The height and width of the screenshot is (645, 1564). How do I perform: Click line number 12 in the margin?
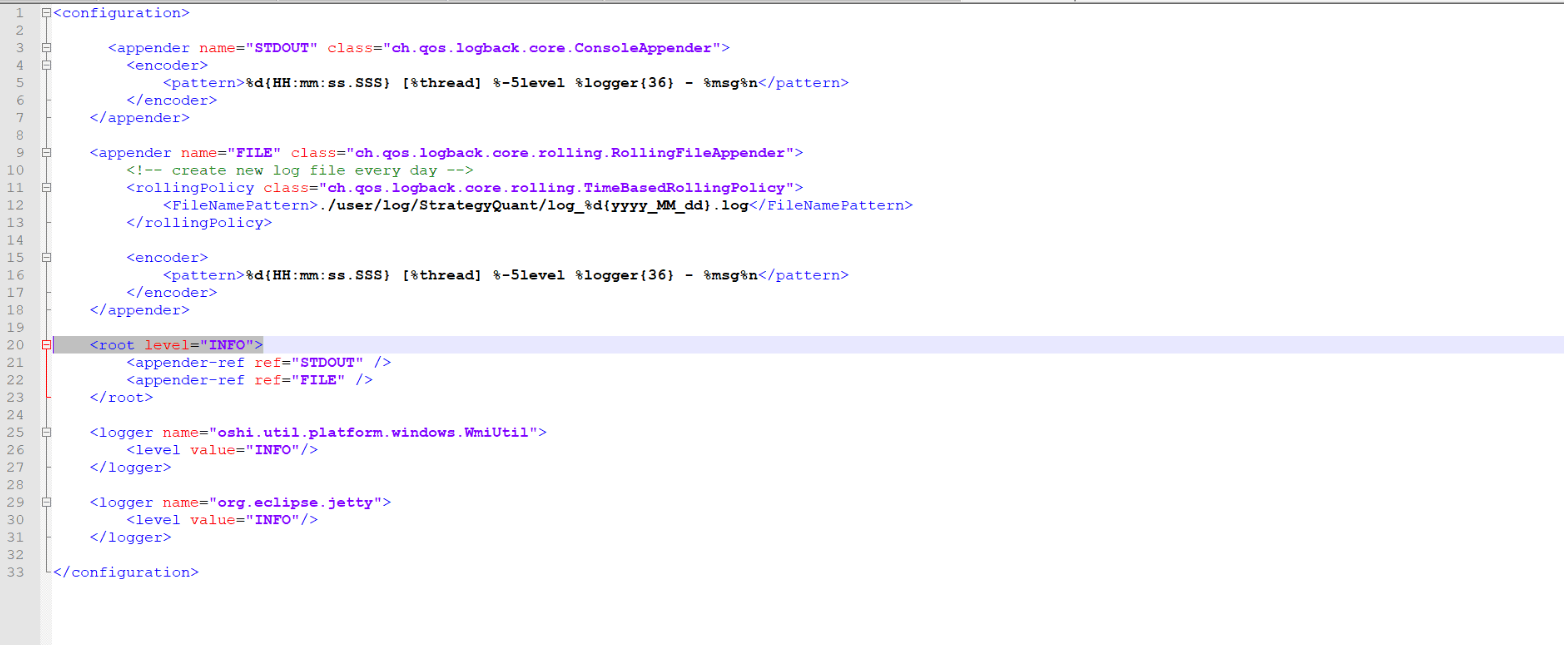coord(16,205)
